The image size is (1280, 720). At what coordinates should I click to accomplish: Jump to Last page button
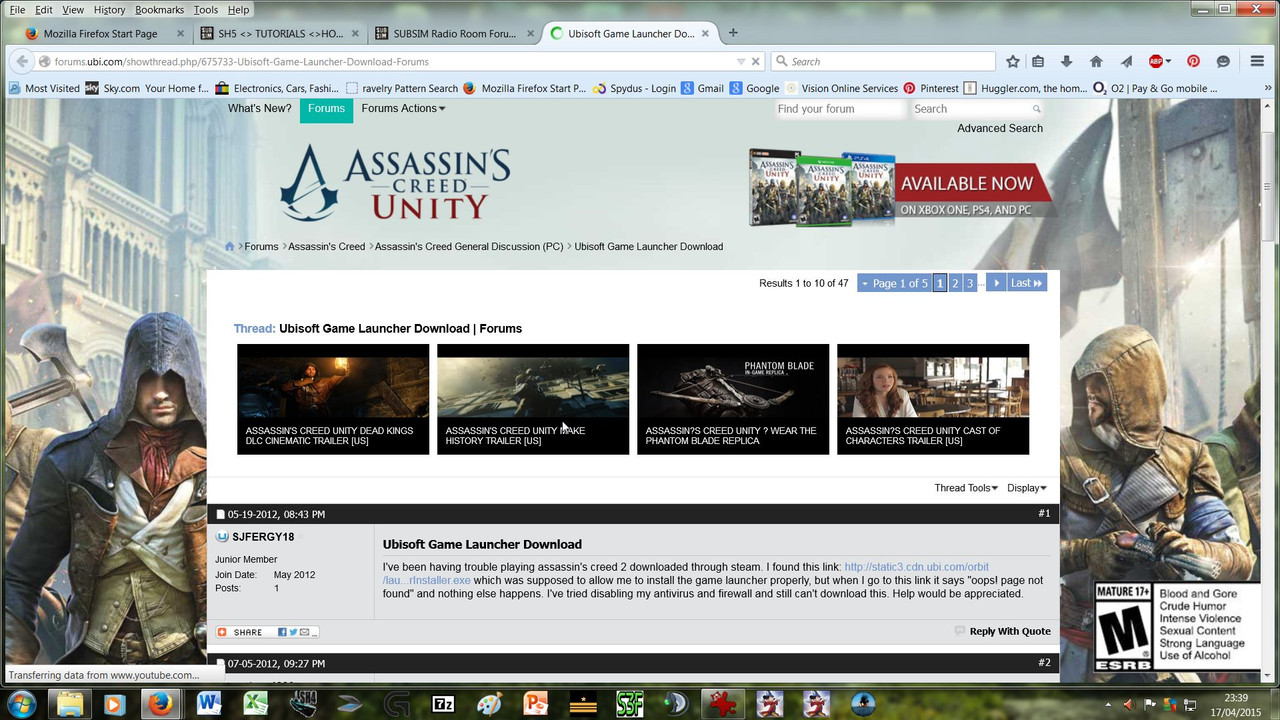coord(1026,283)
